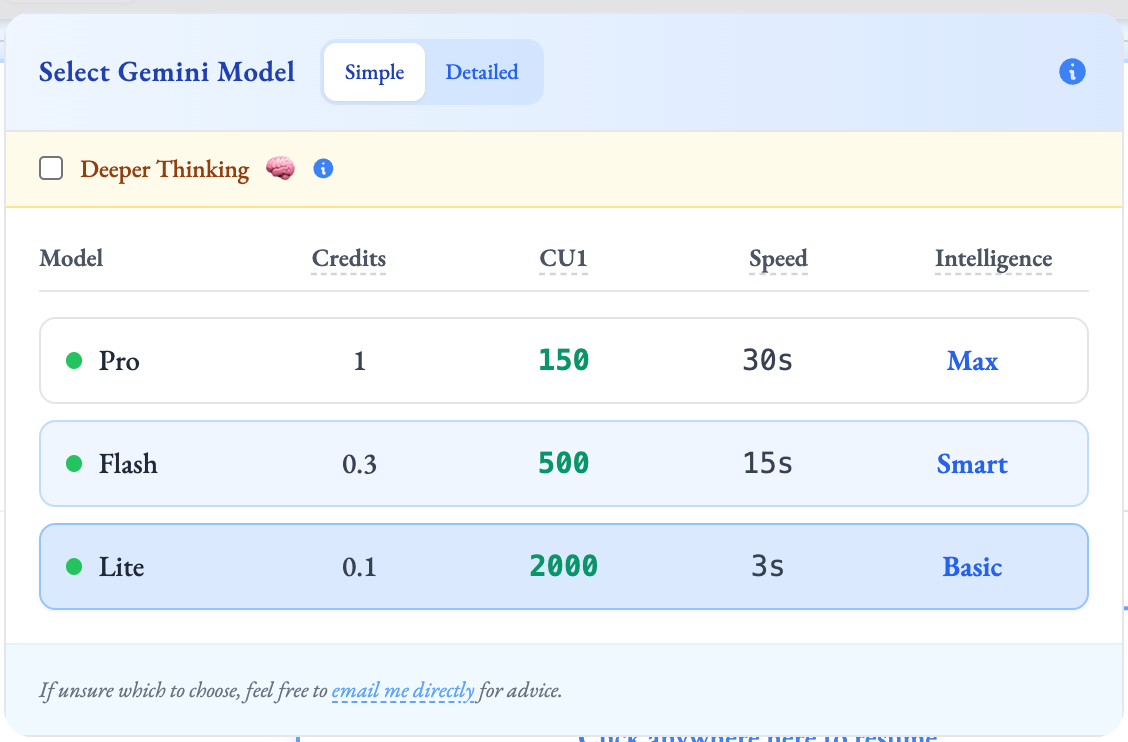
Task: Open the email me directly link
Action: [x=403, y=691]
